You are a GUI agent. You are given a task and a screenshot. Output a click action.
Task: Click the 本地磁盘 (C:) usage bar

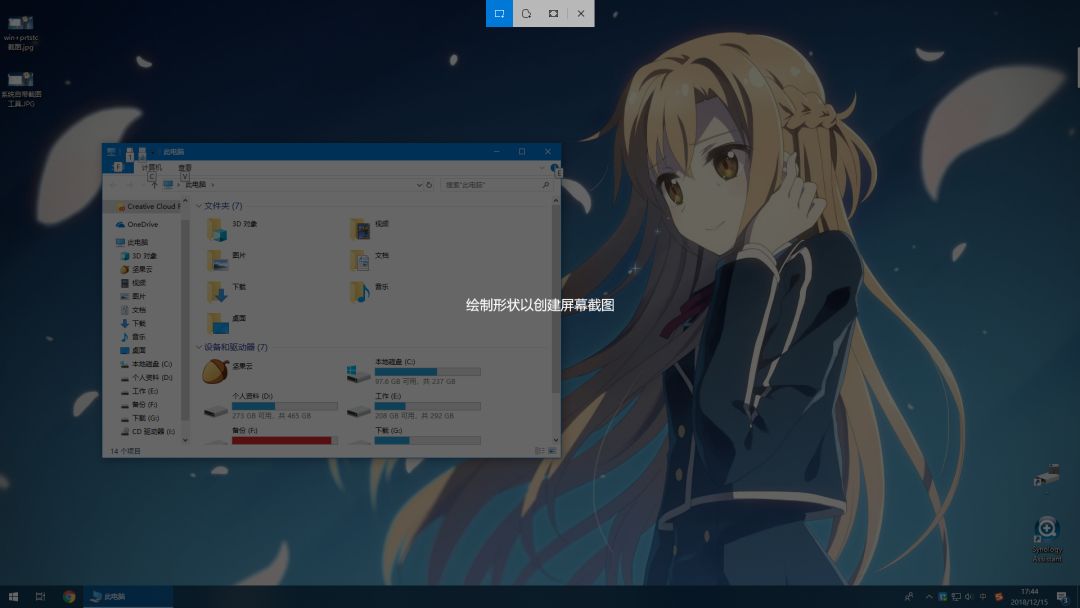click(x=427, y=372)
